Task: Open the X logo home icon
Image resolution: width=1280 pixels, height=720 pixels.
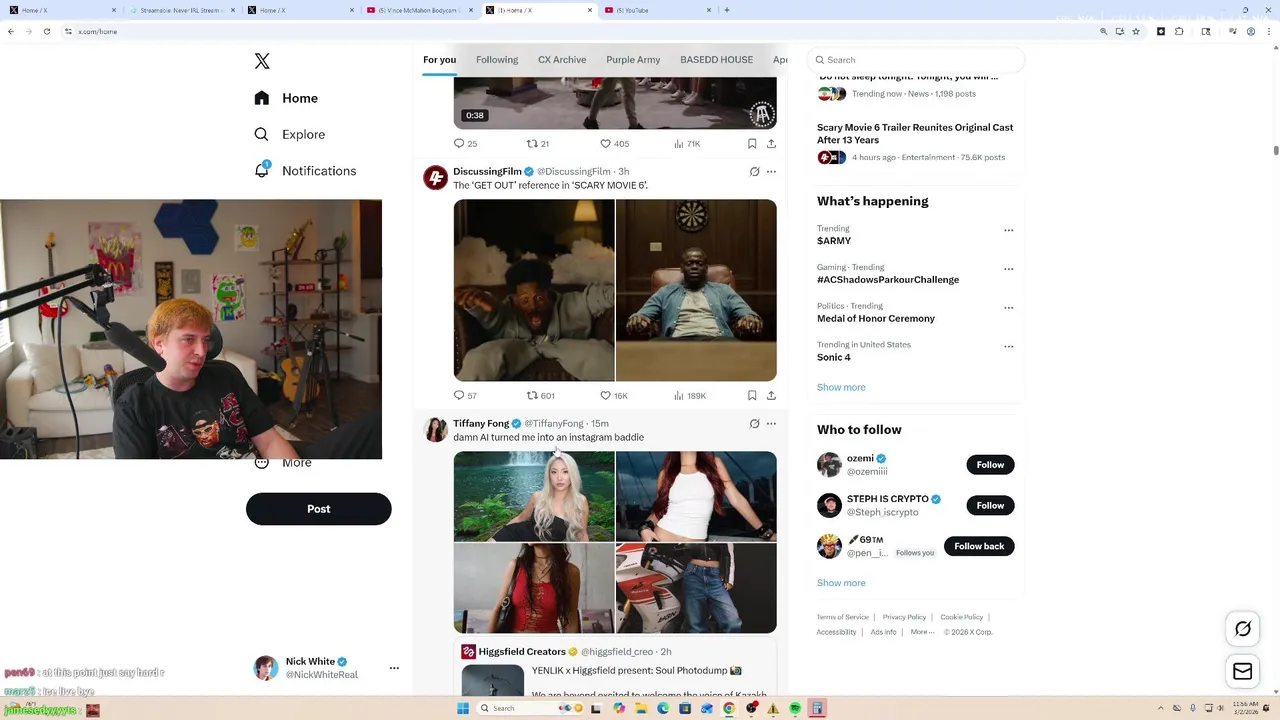Action: point(262,61)
